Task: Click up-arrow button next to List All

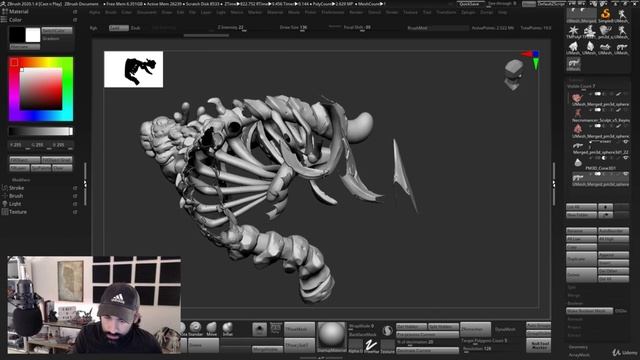Action: point(605,207)
